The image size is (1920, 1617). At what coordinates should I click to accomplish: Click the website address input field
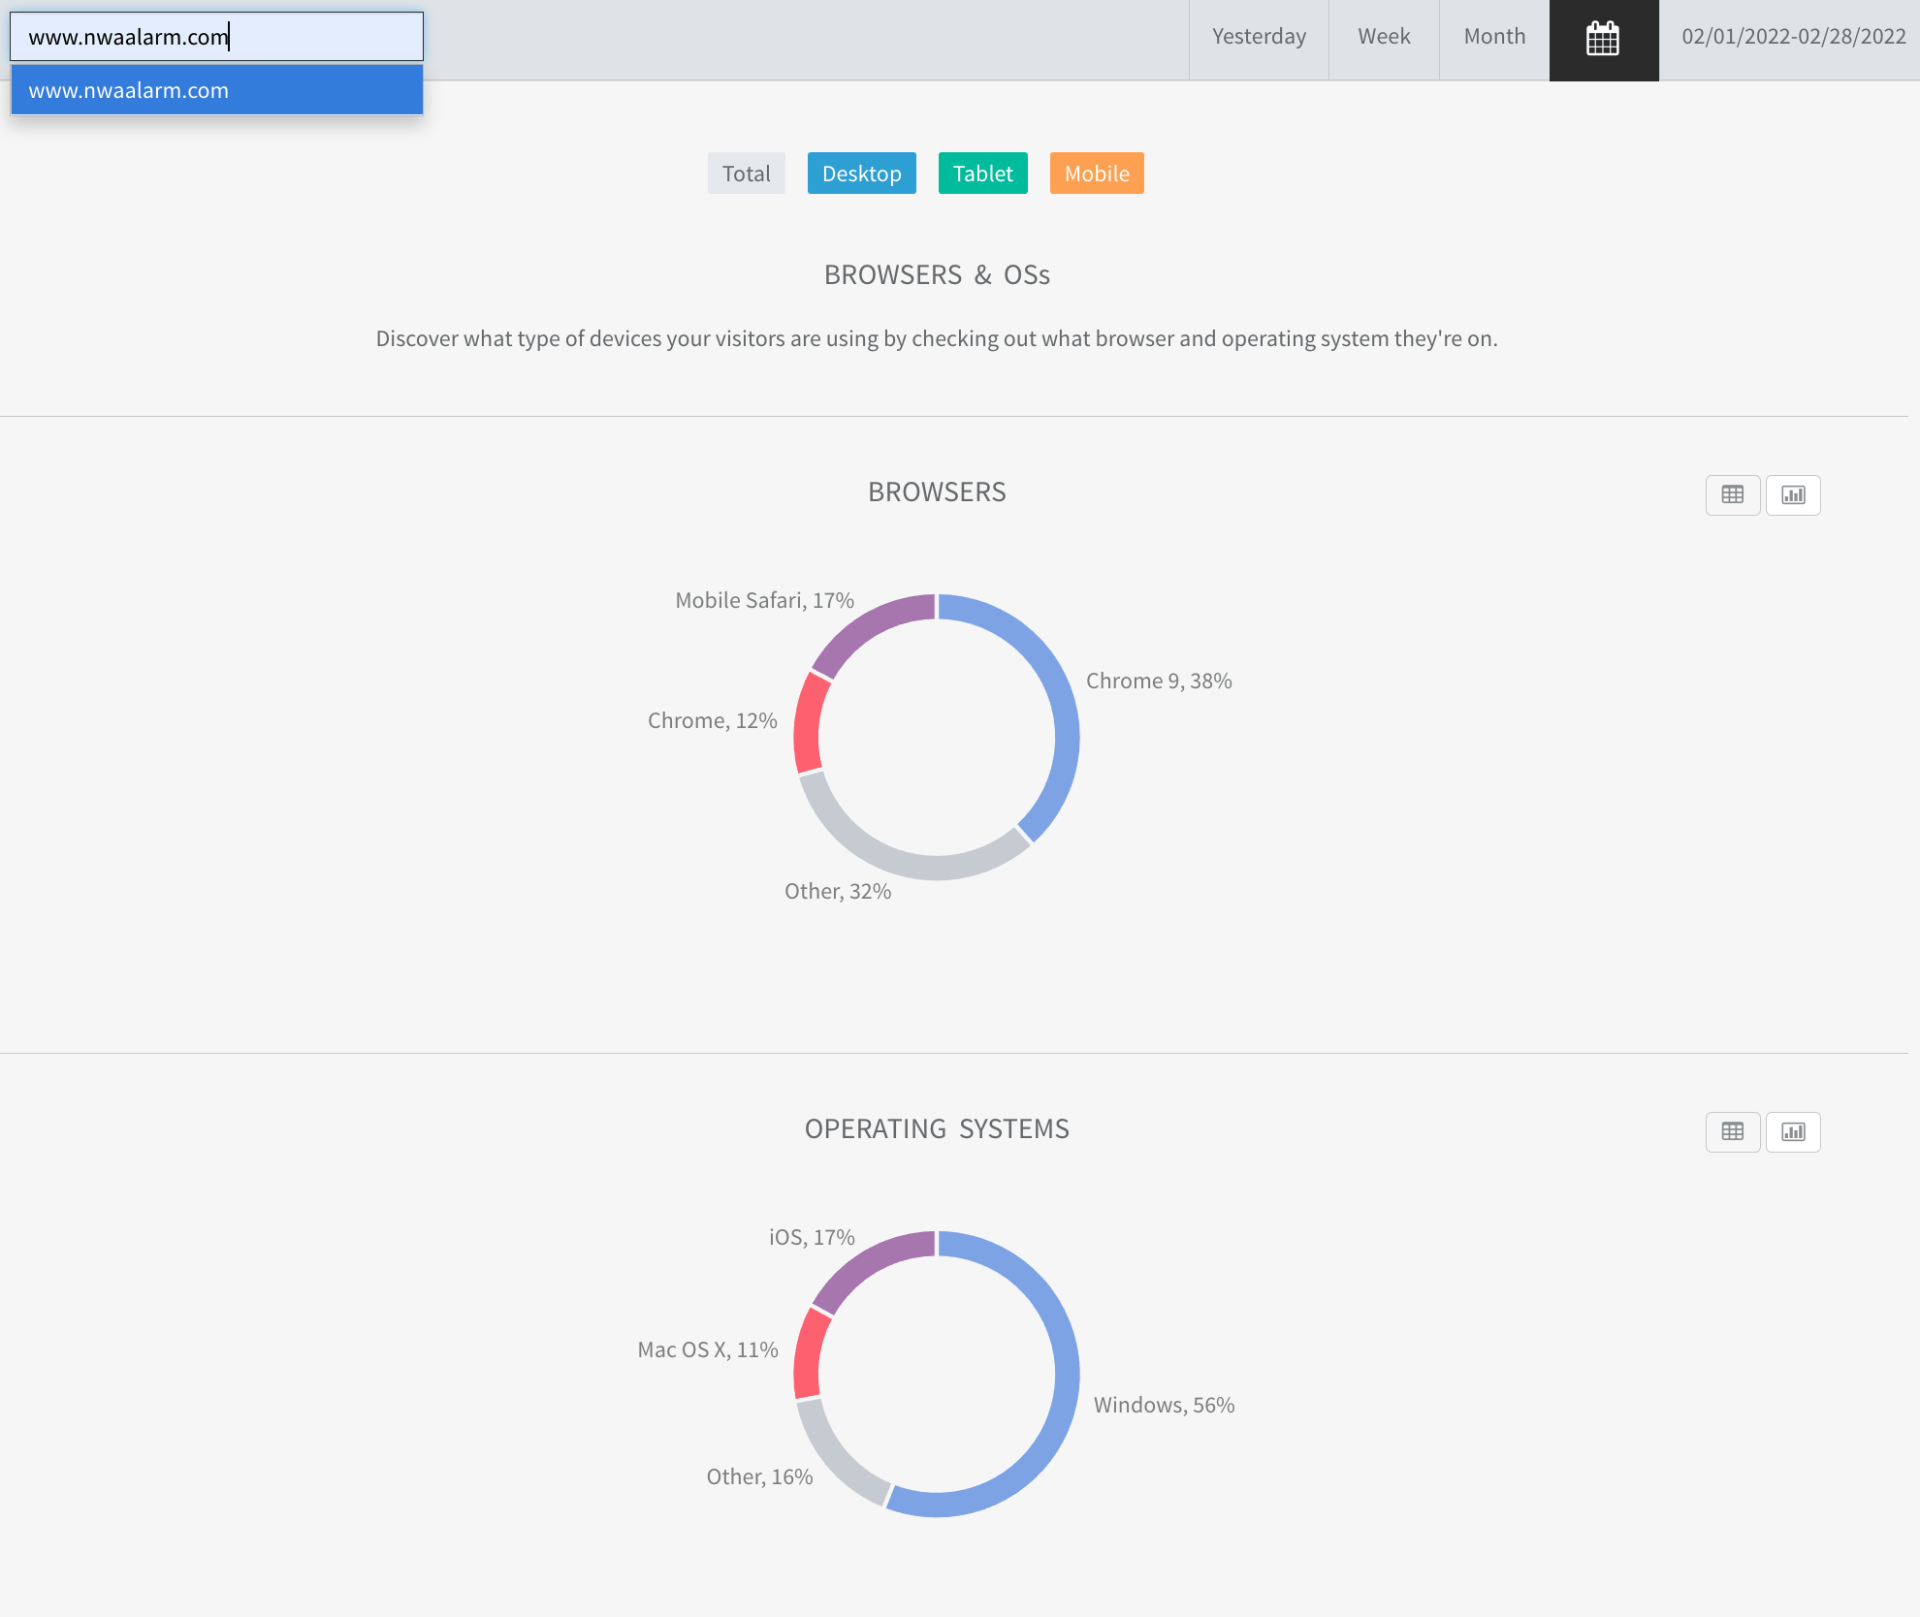[x=216, y=37]
